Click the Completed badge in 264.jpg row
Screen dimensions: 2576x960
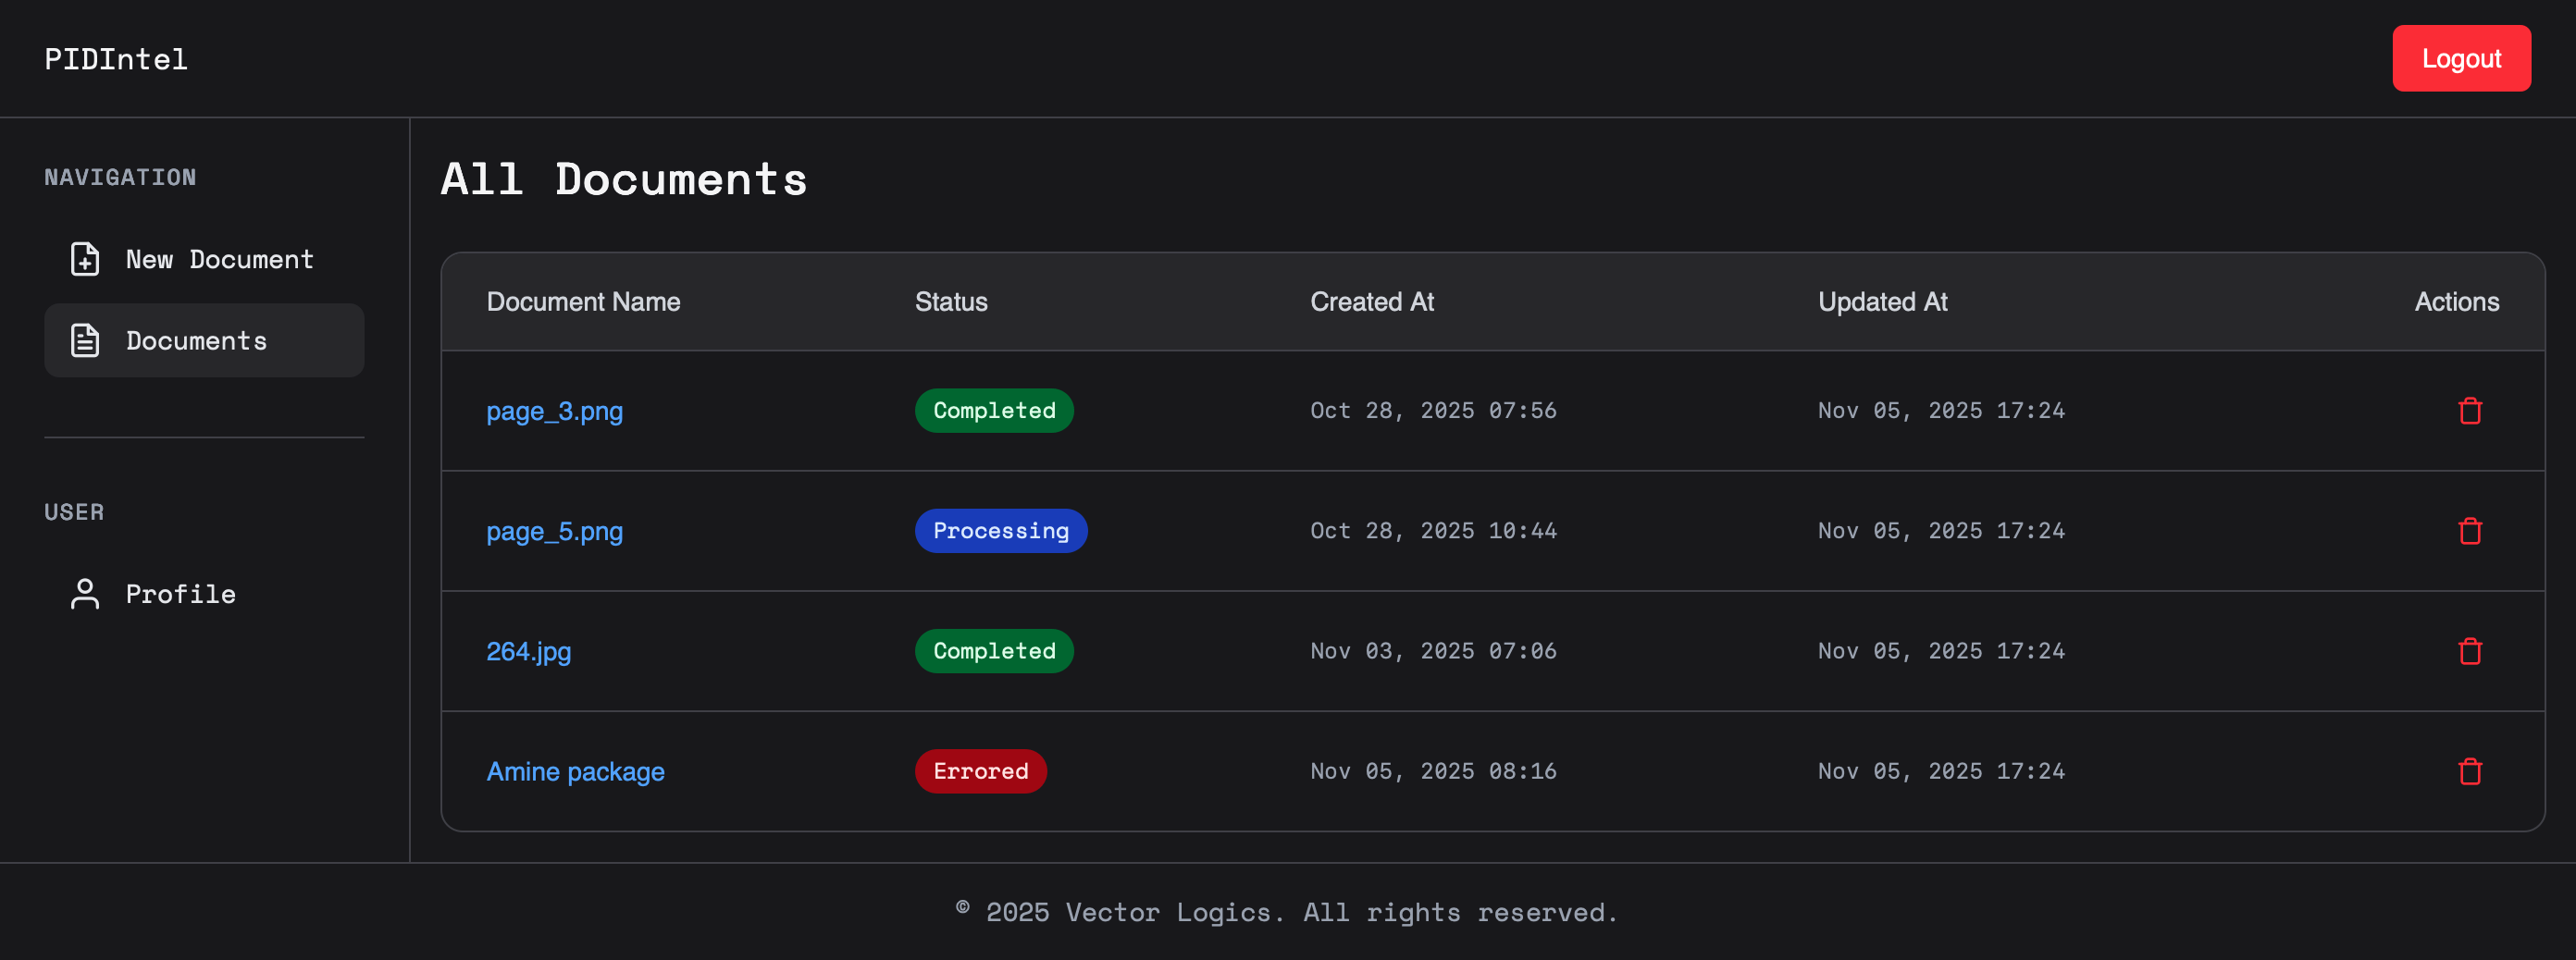tap(993, 651)
